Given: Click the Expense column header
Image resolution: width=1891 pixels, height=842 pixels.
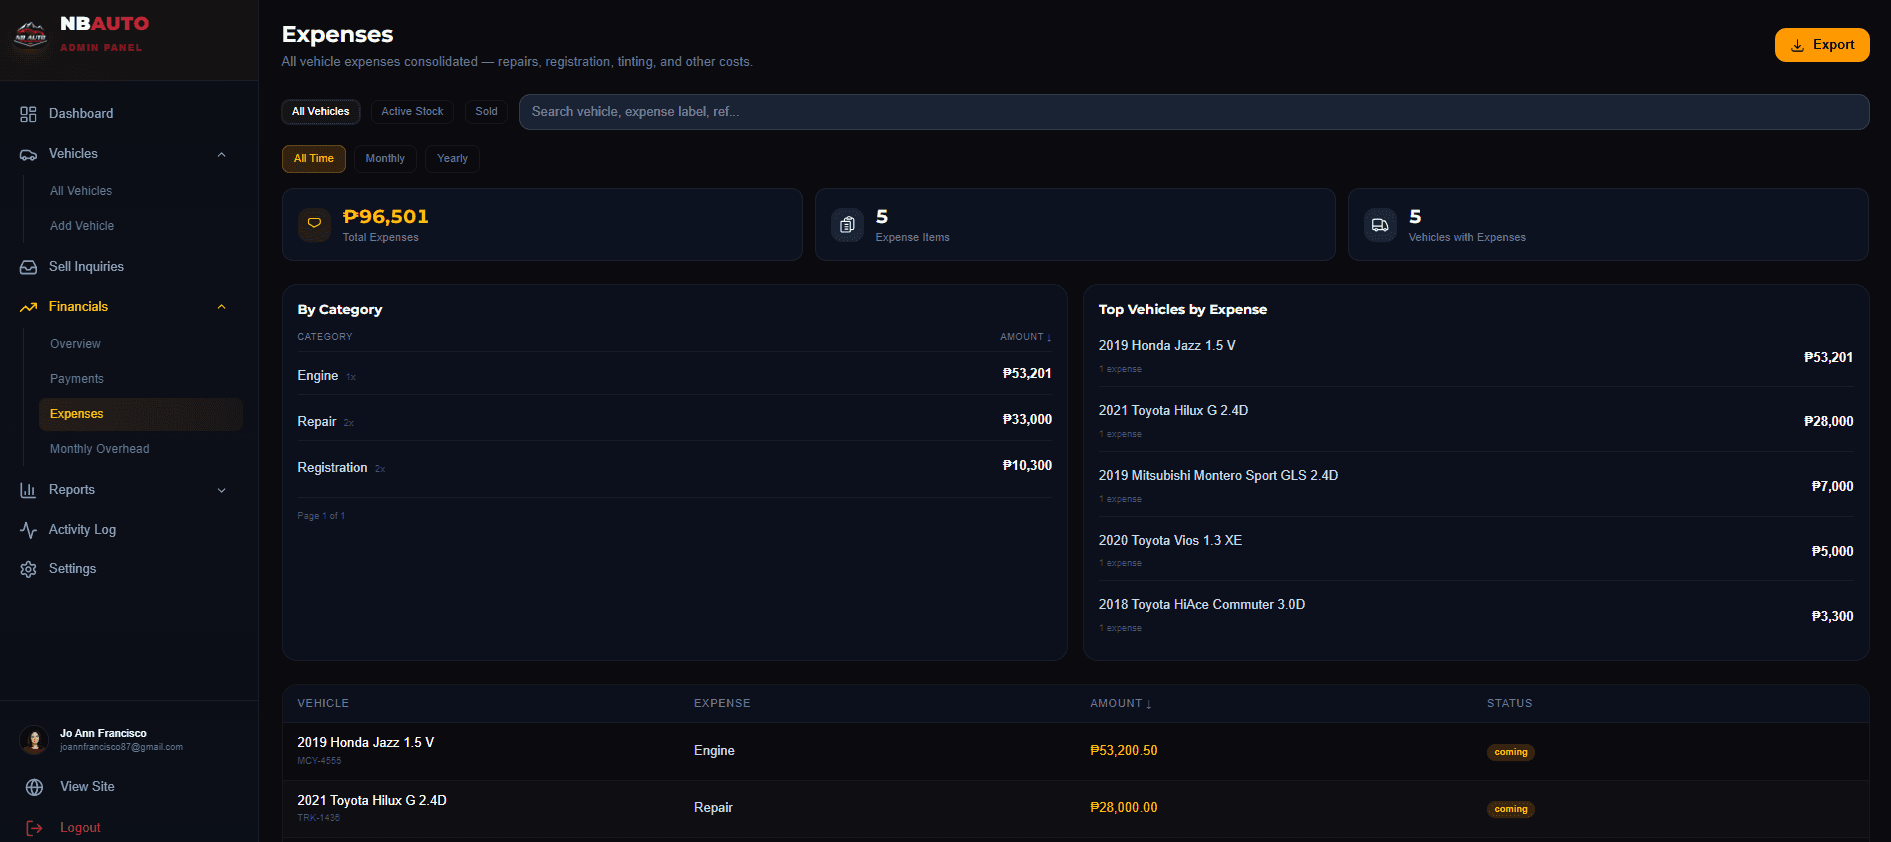Looking at the screenshot, I should click(722, 704).
